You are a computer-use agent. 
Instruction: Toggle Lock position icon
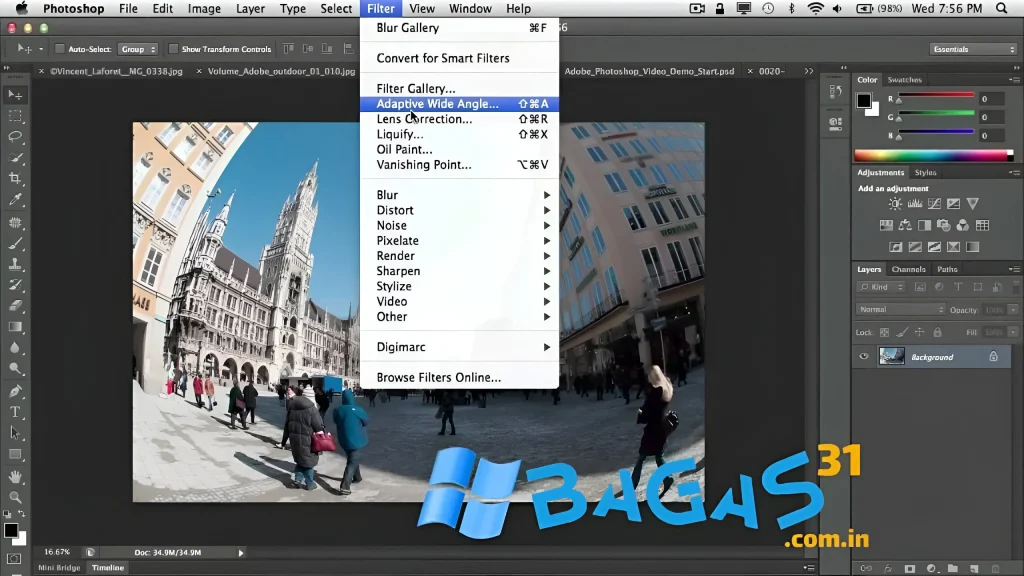coord(920,332)
